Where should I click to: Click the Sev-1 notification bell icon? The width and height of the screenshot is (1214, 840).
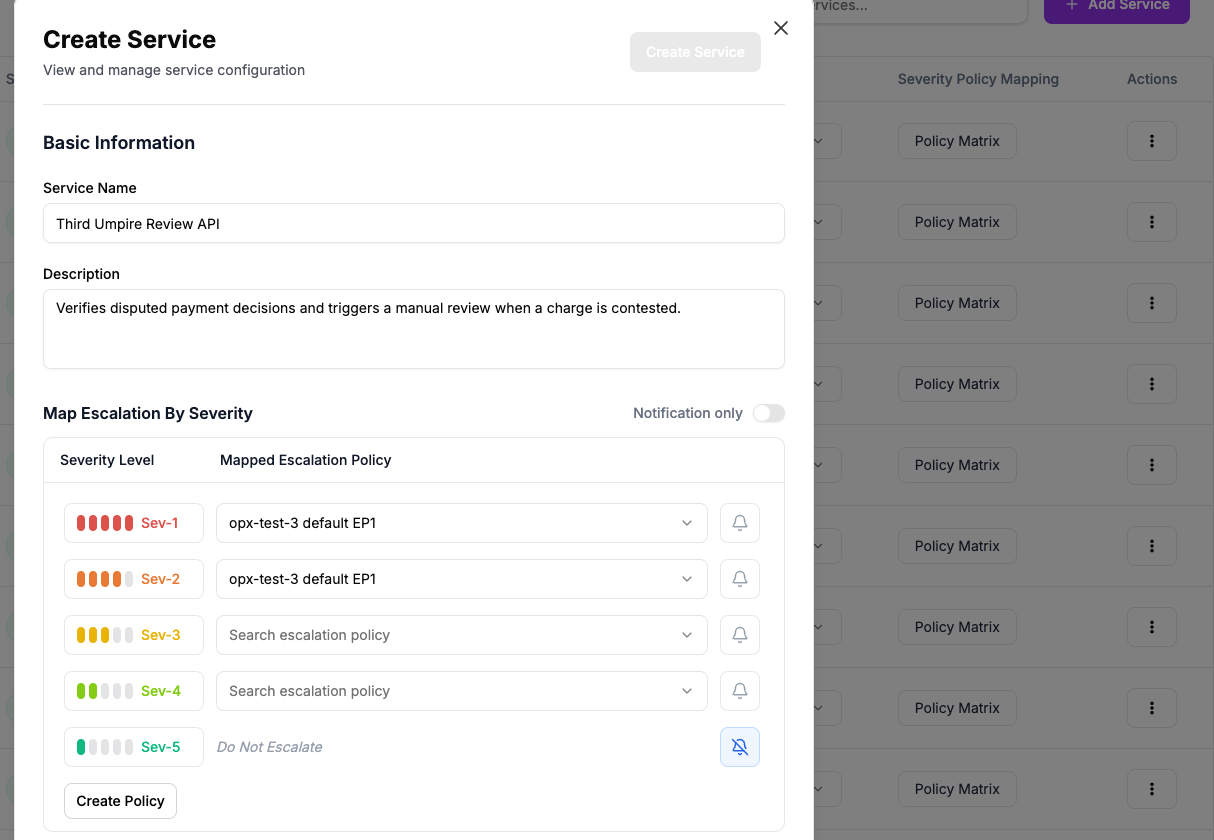[740, 523]
